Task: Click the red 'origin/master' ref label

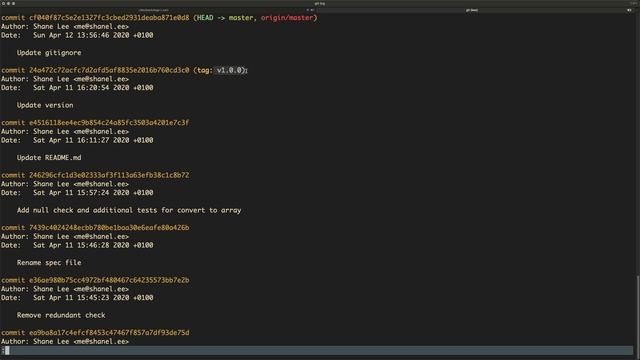Action: coord(287,18)
